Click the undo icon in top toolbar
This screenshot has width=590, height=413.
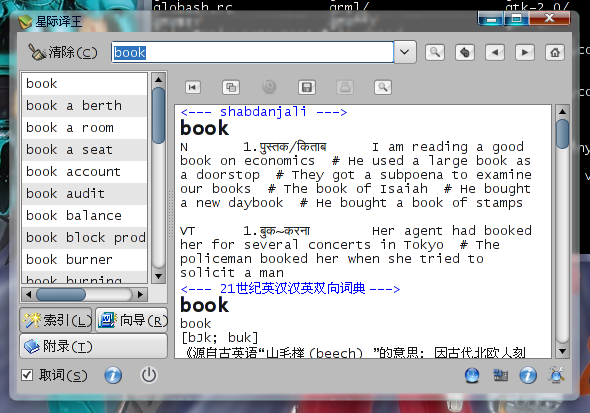pyautogui.click(x=465, y=52)
